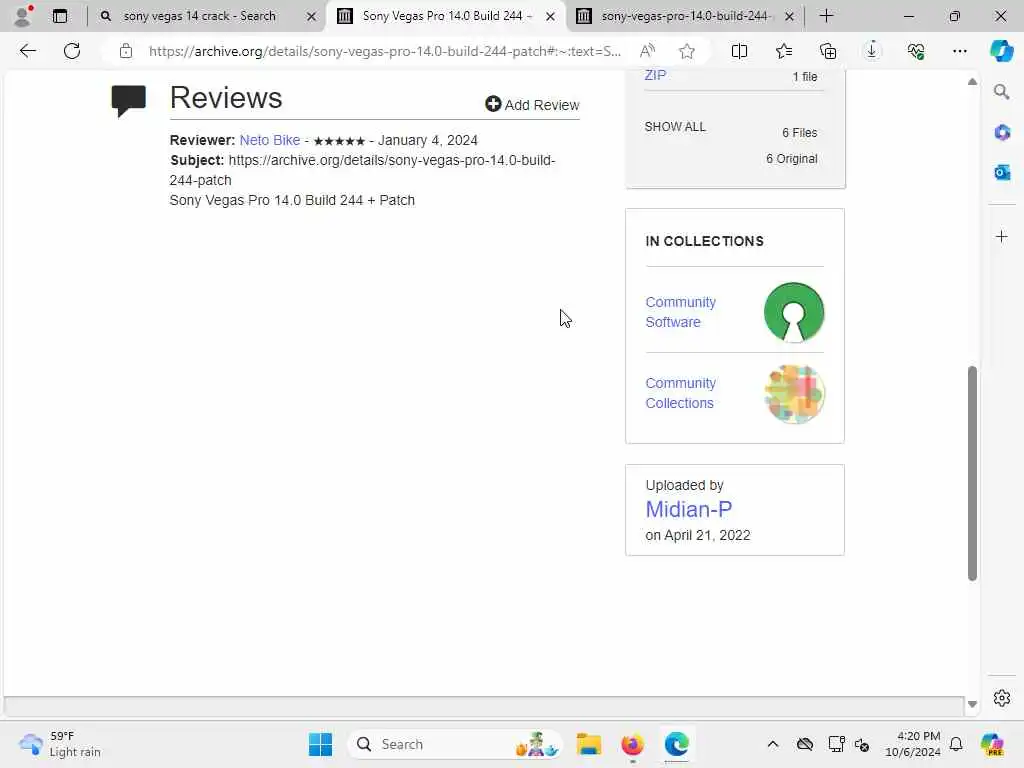Show hidden tray icons chevron

773,744
